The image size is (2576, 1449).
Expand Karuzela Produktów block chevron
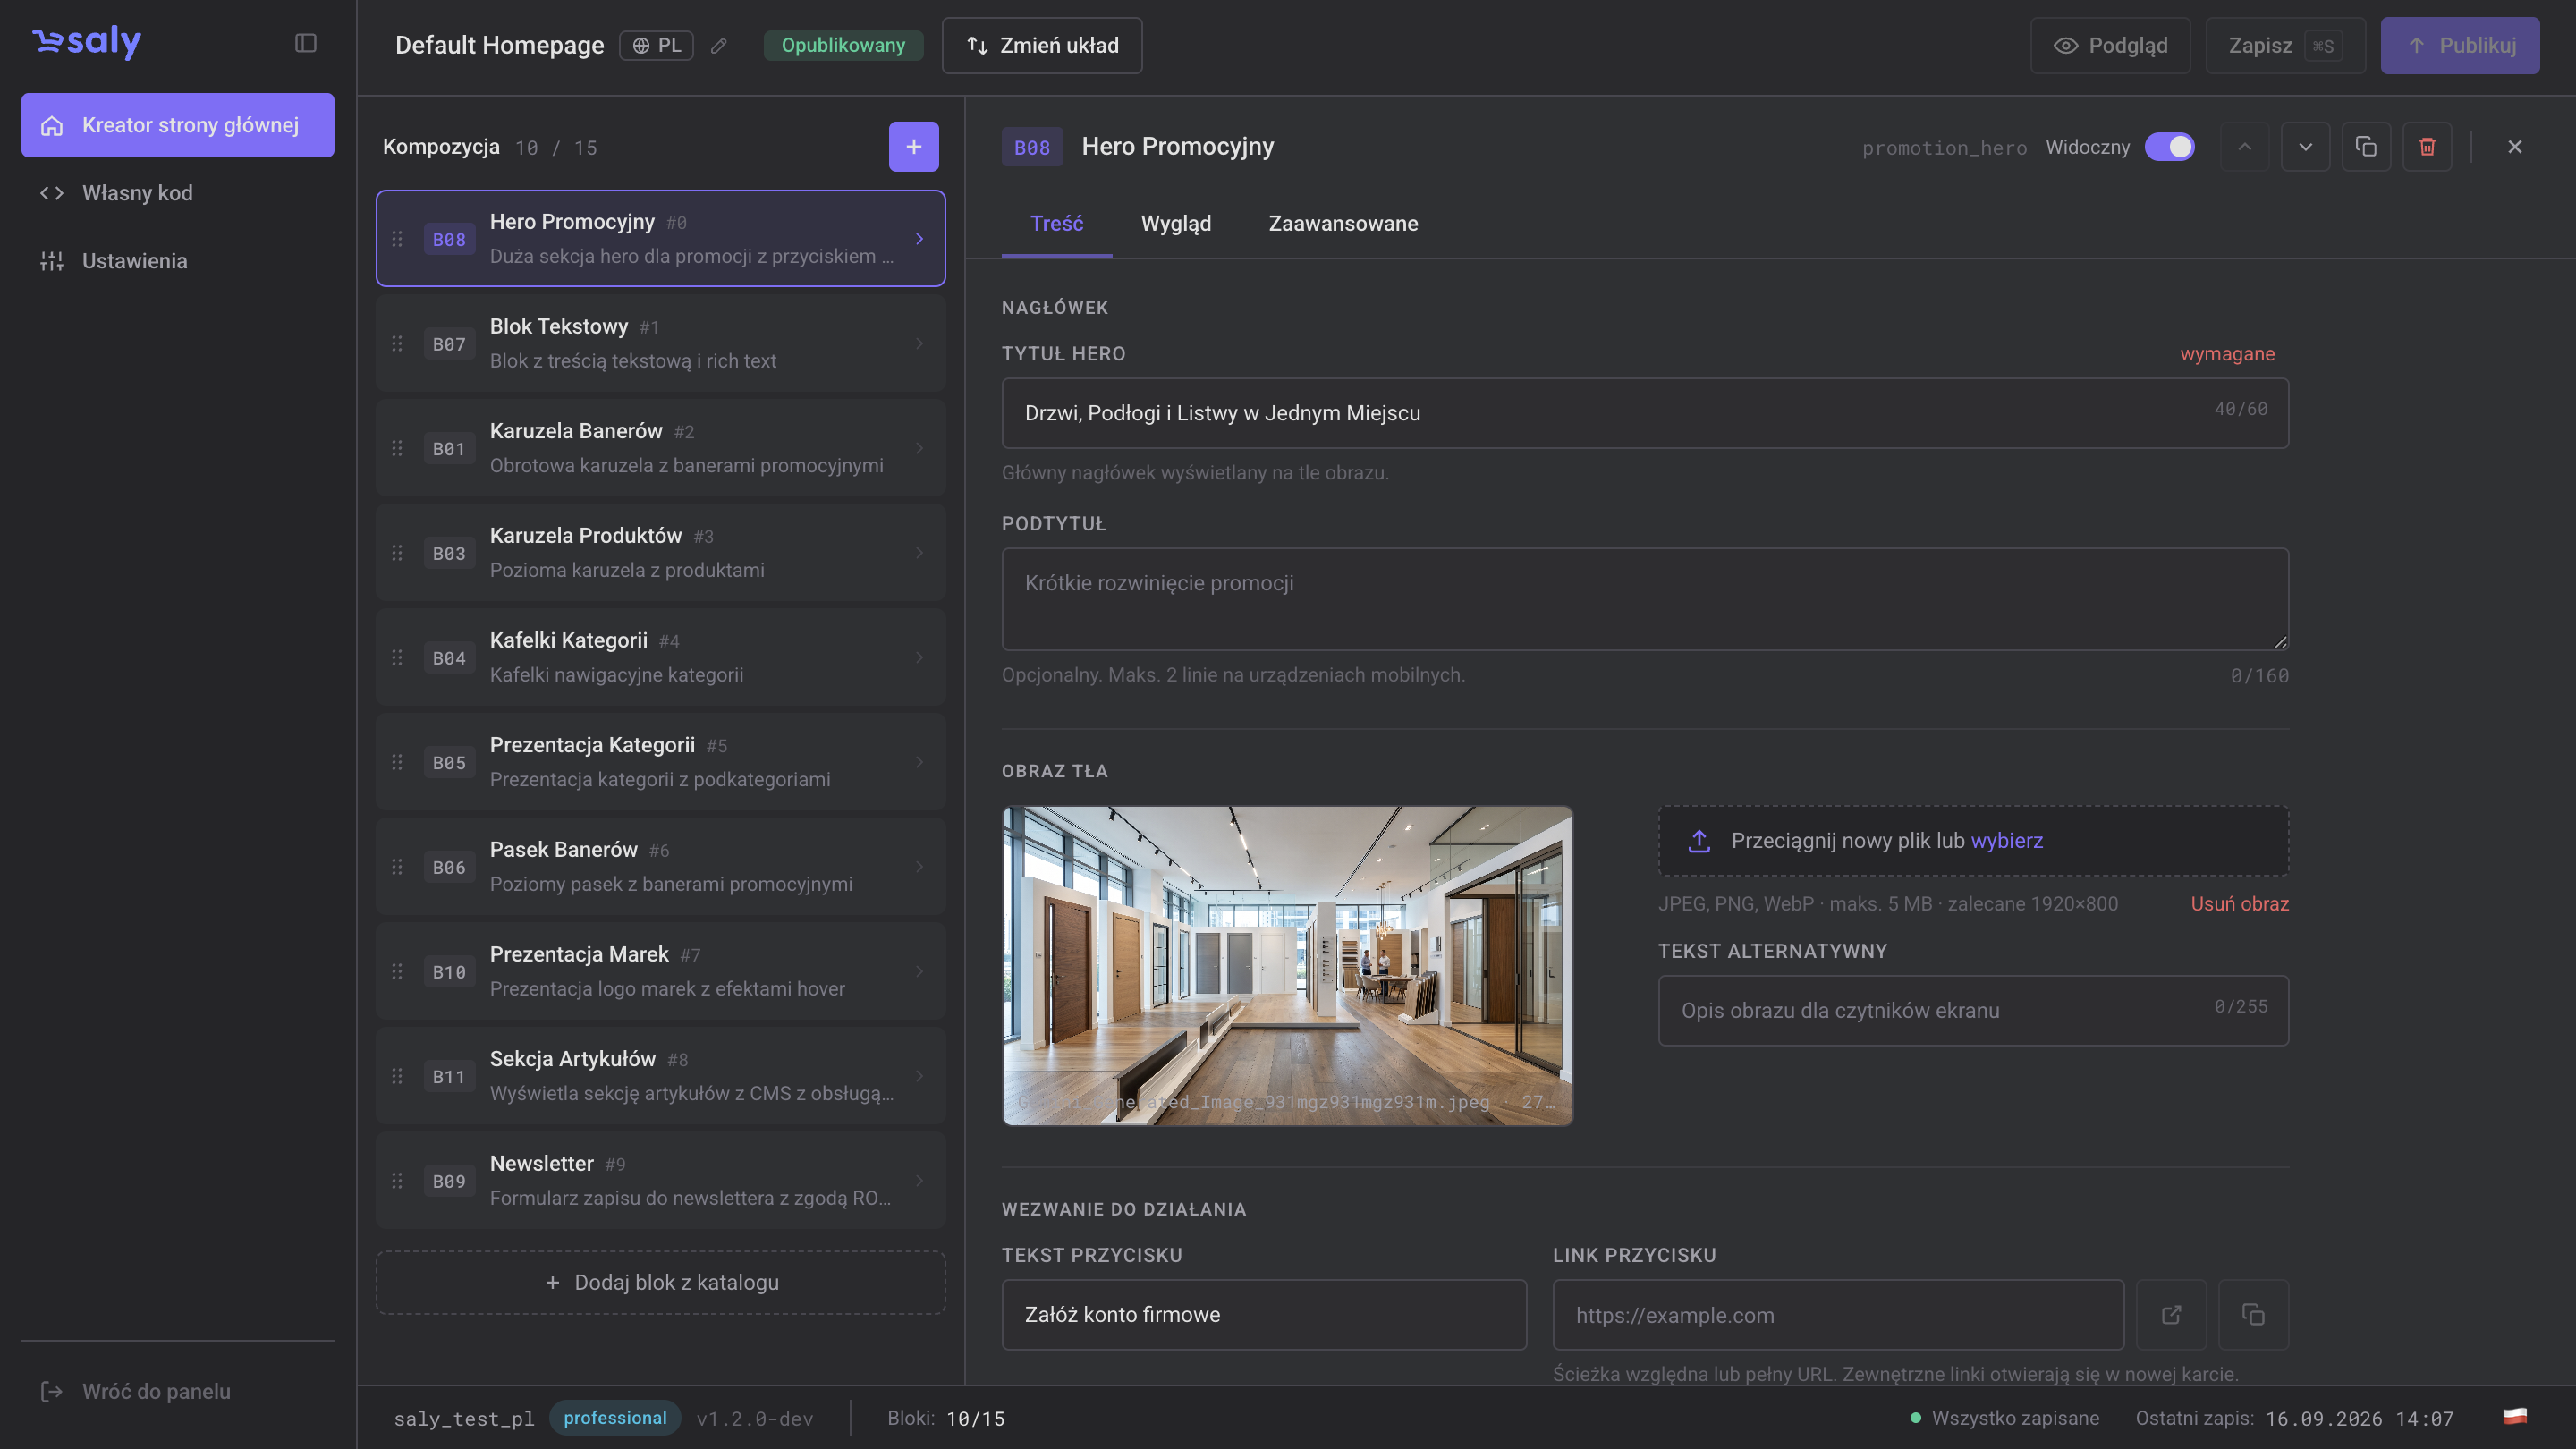tap(919, 552)
